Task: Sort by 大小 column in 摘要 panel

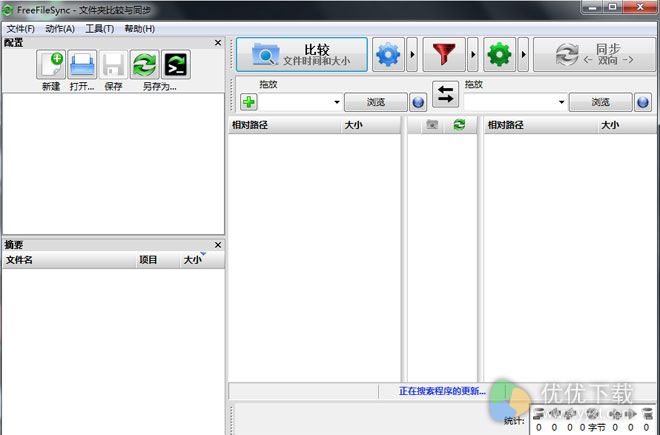Action: click(x=202, y=260)
